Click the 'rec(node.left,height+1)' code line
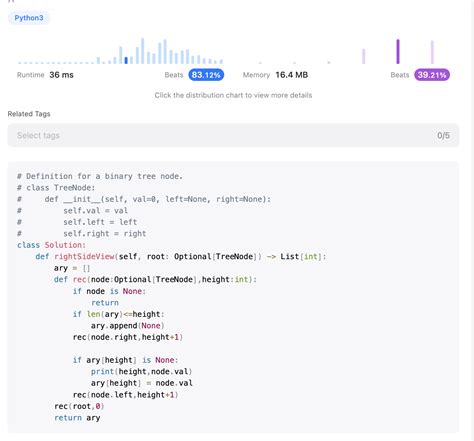This screenshot has height=441, width=474. pos(125,395)
